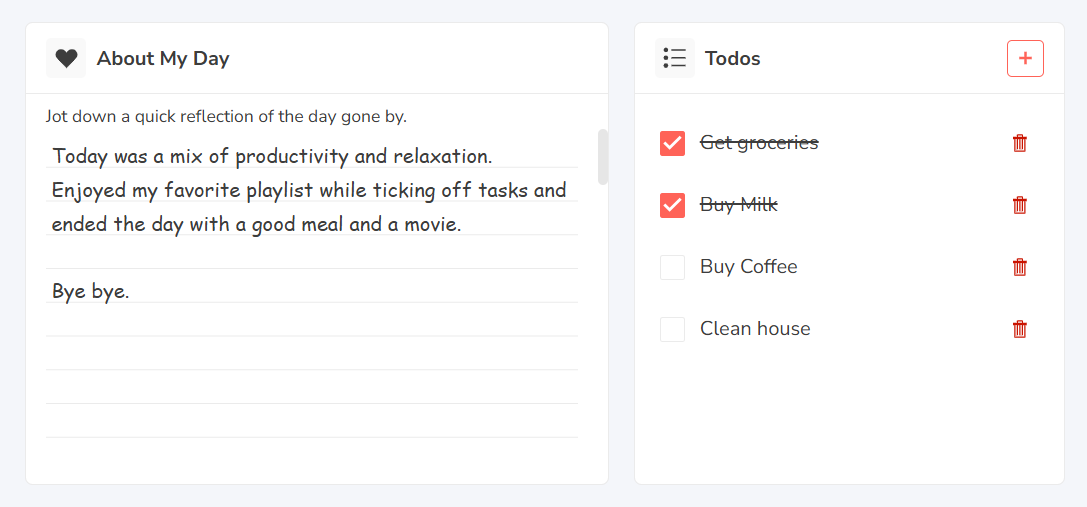Click the Buy Coffee todo label
The image size is (1087, 507).
click(749, 266)
